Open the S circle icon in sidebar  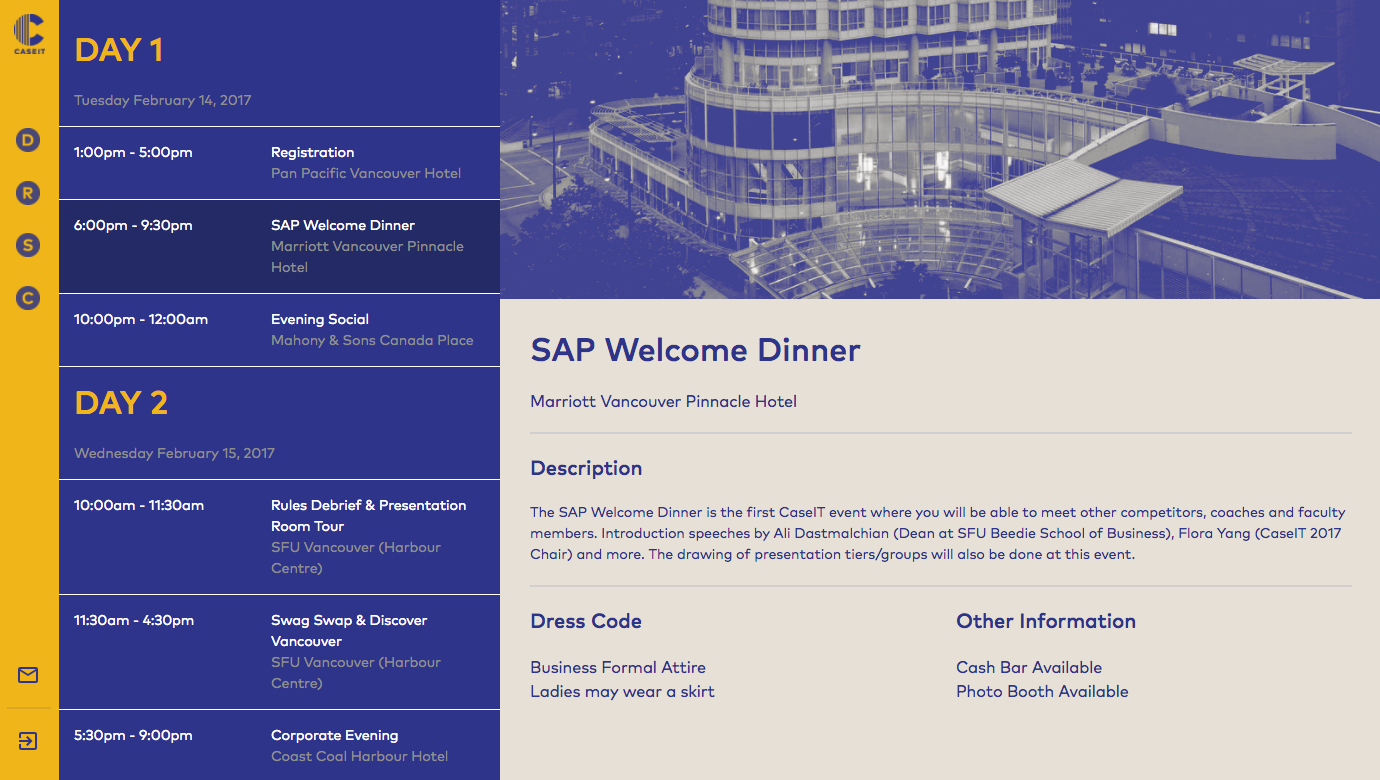point(28,245)
